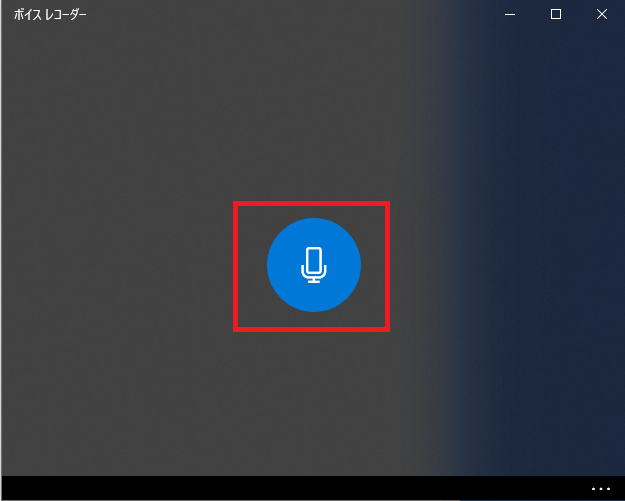Viewport: 625px width, 501px height.
Task: Focus the window by clicking its title bar
Action: click(x=279, y=14)
